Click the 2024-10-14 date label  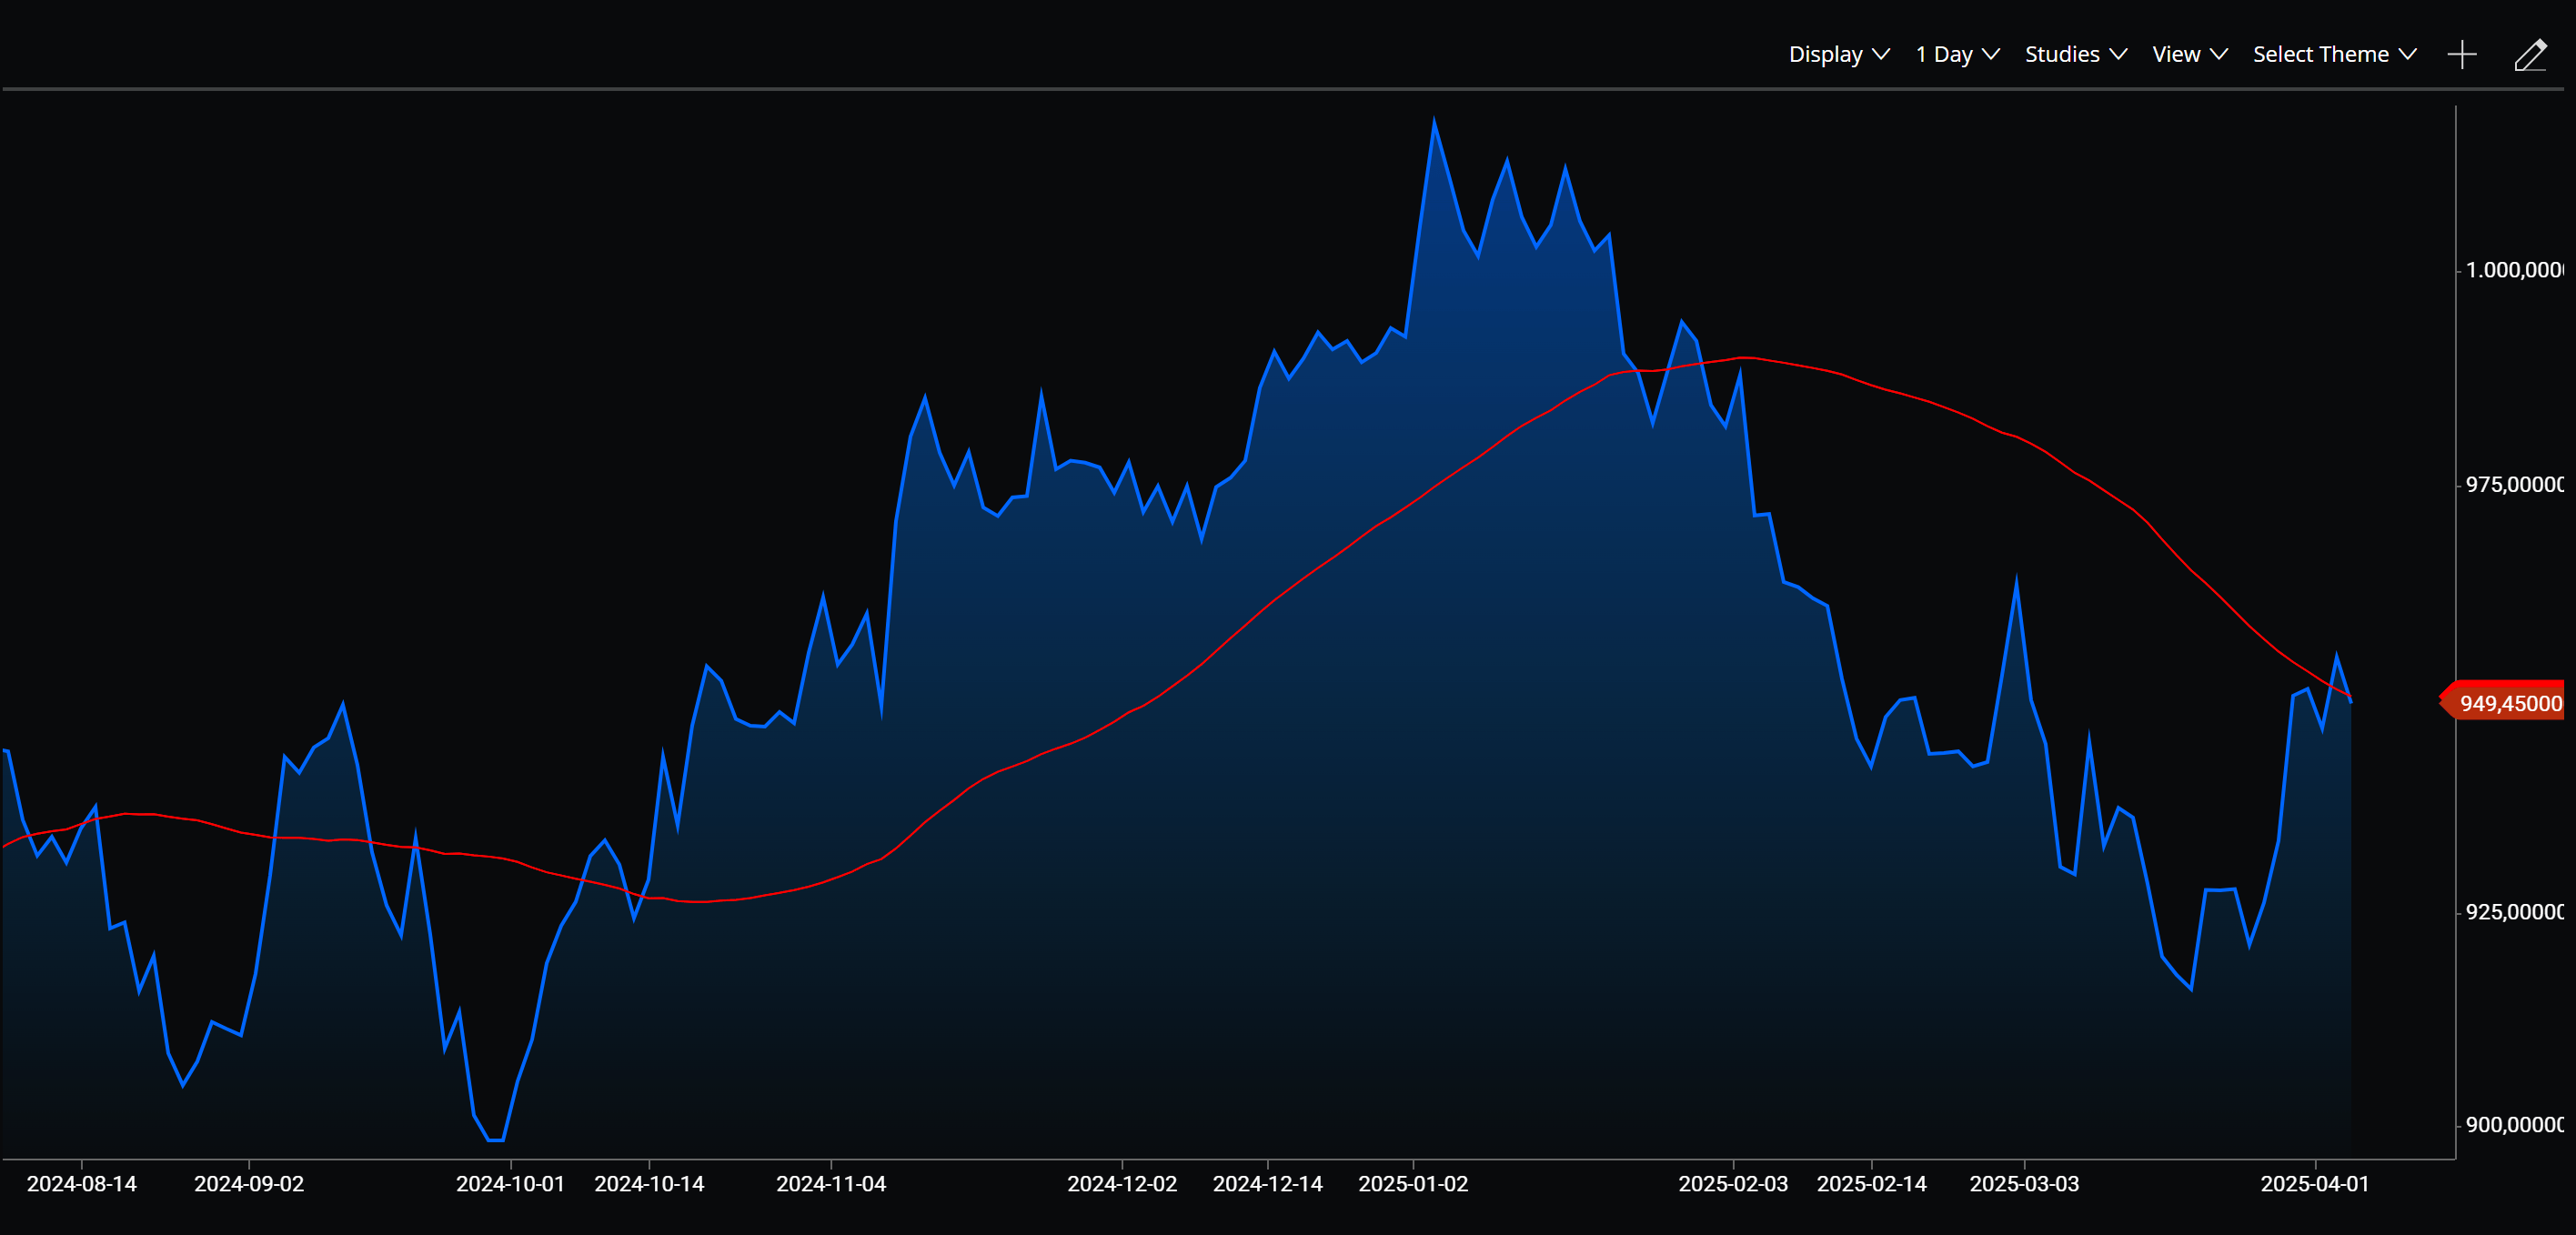point(649,1184)
